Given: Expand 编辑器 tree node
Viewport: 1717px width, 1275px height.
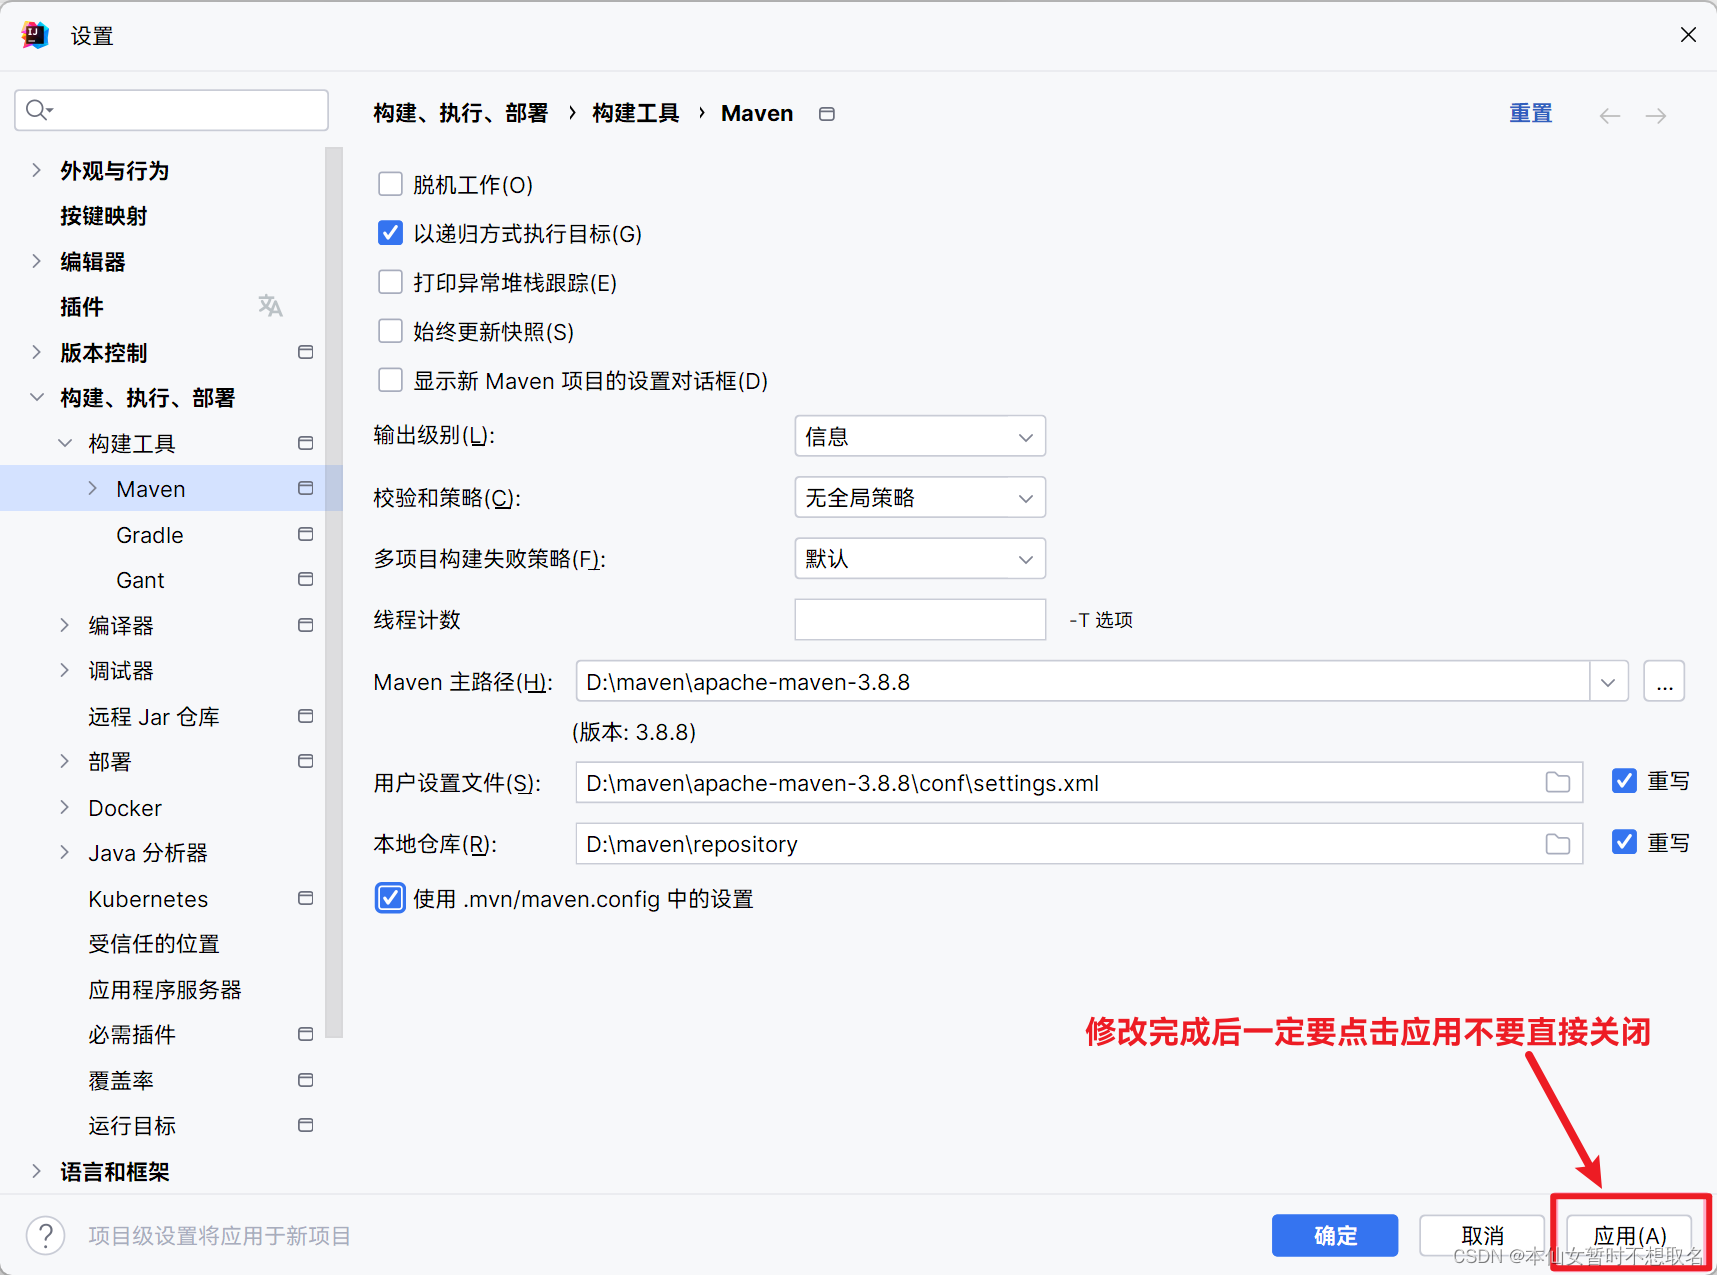Looking at the screenshot, I should point(36,261).
